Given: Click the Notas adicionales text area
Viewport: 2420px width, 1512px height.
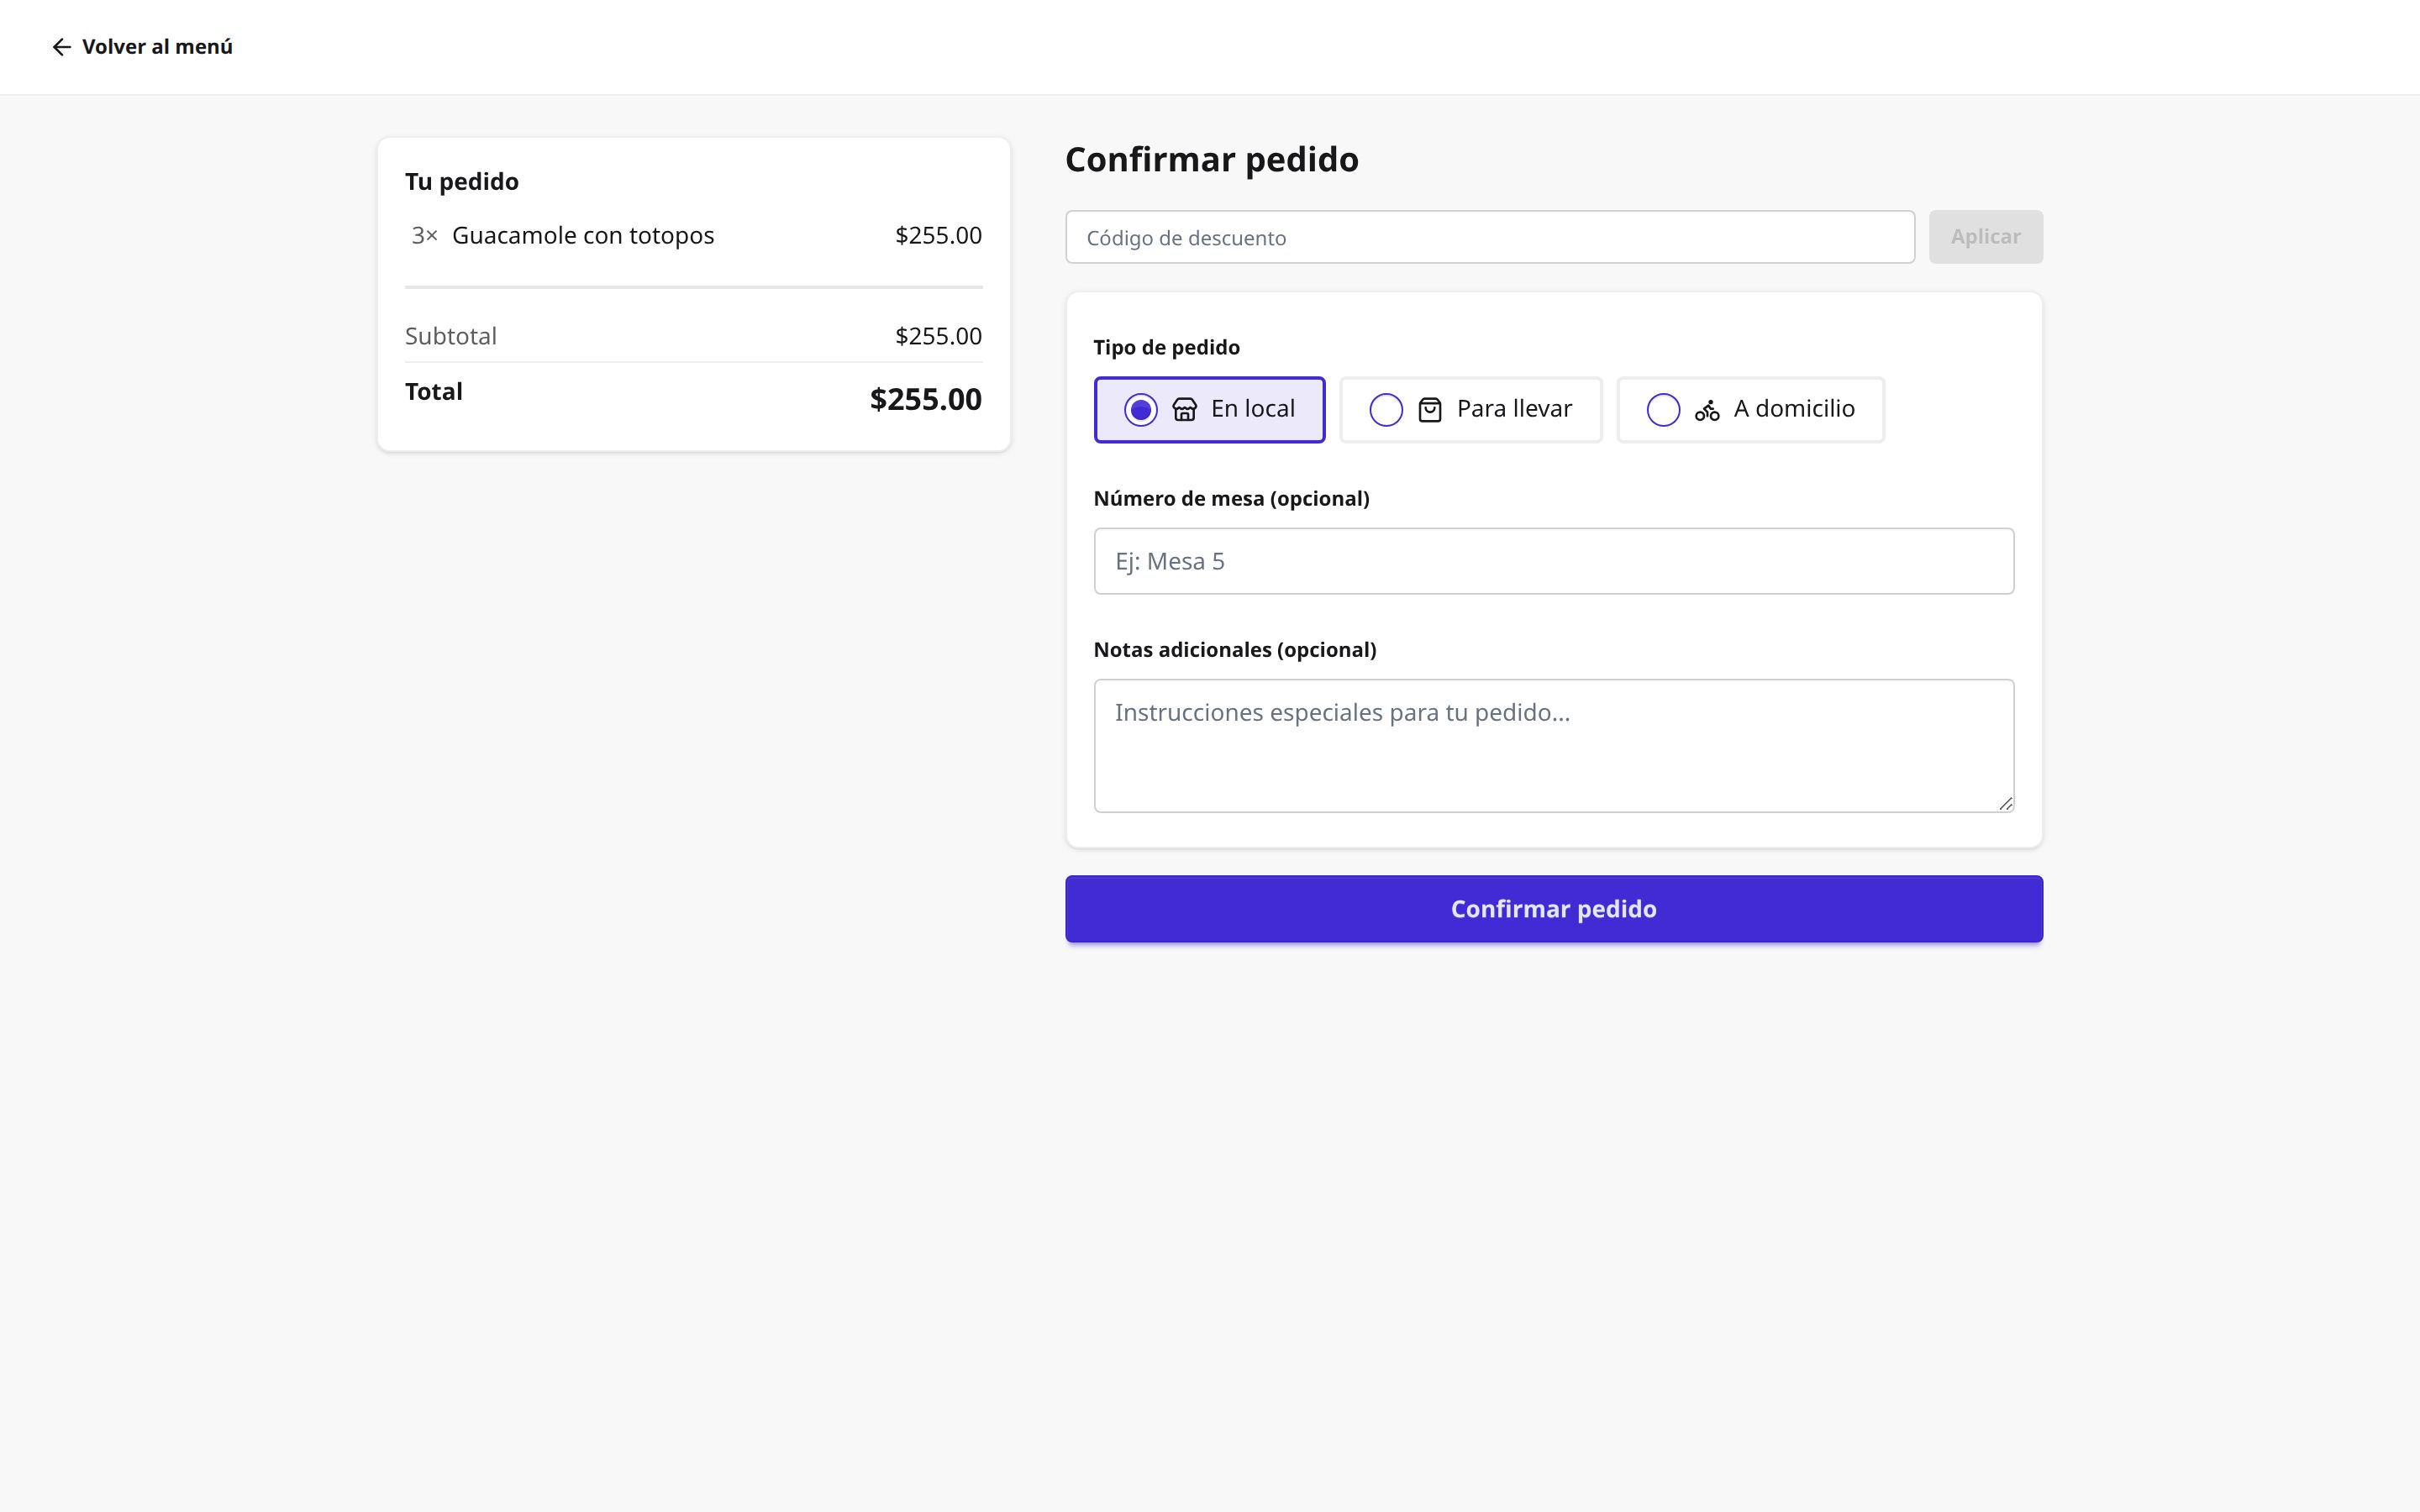Looking at the screenshot, I should (1554, 746).
